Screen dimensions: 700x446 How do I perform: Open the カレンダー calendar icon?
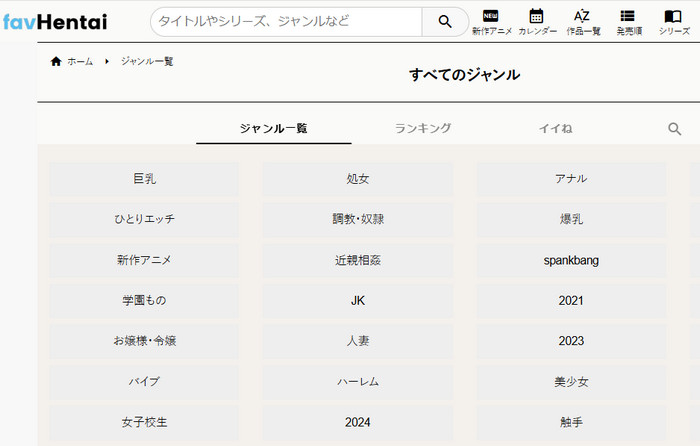tap(537, 21)
